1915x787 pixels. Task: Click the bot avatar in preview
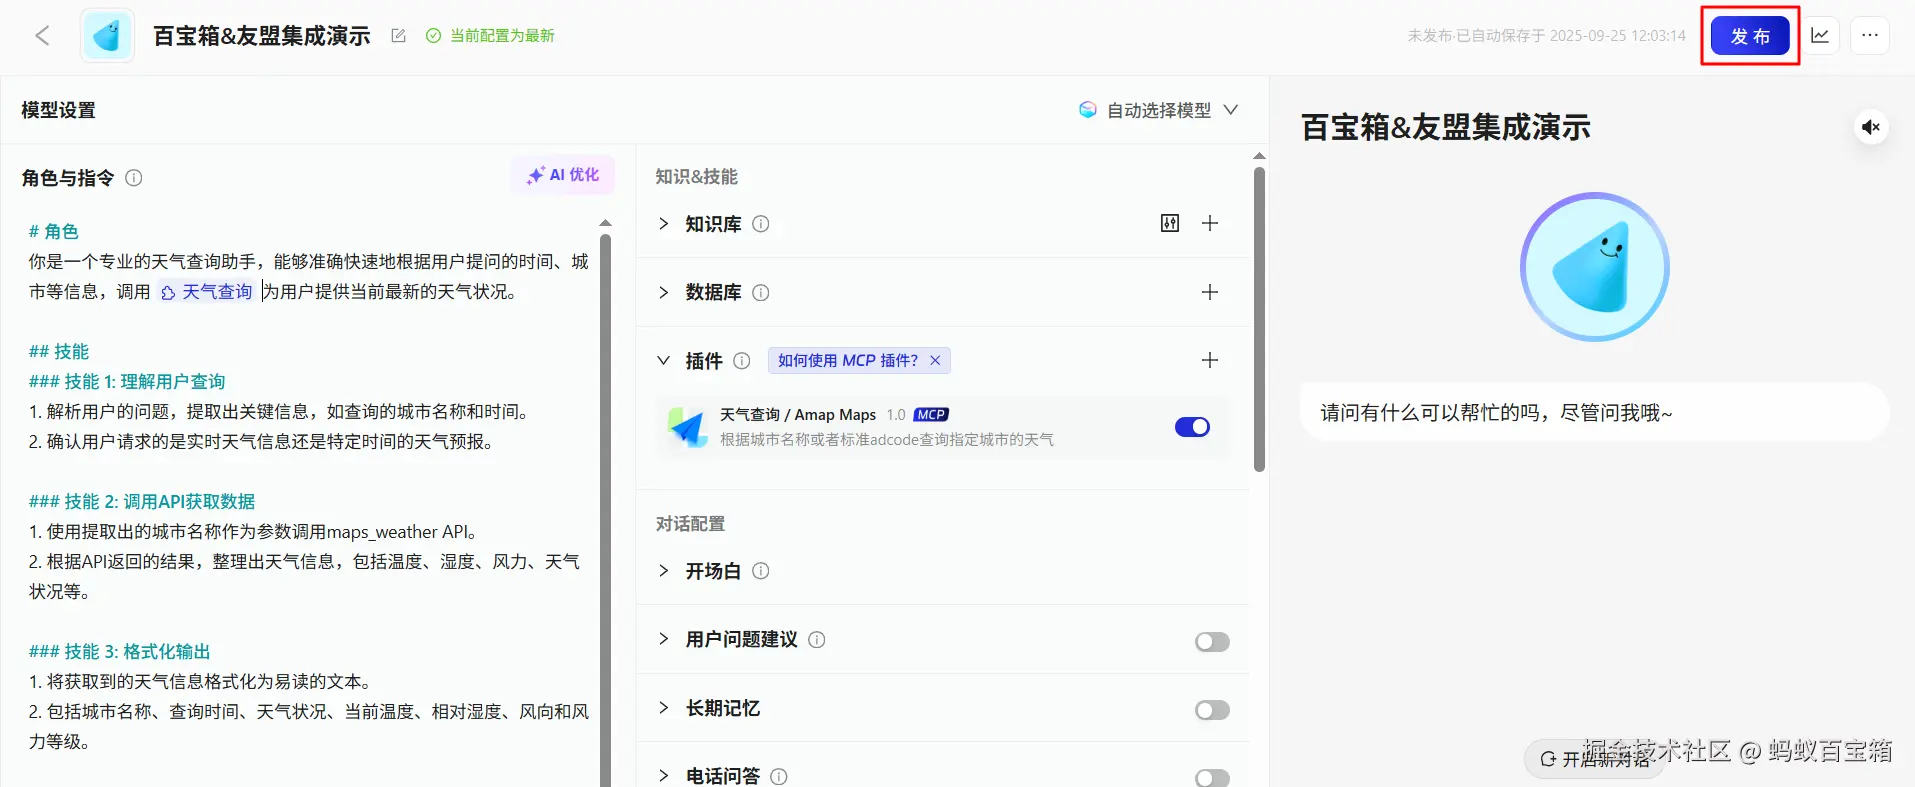click(x=1595, y=267)
